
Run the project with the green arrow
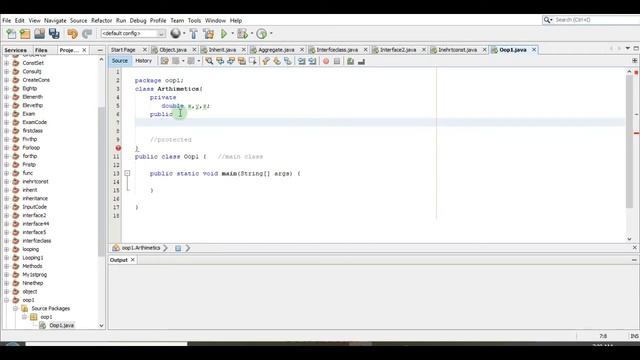(x=224, y=33)
